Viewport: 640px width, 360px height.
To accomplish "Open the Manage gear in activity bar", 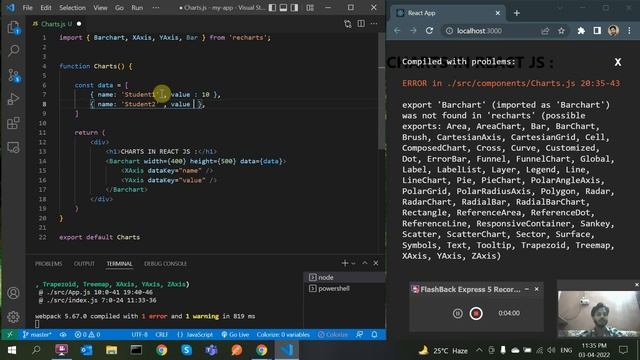I will point(13,317).
